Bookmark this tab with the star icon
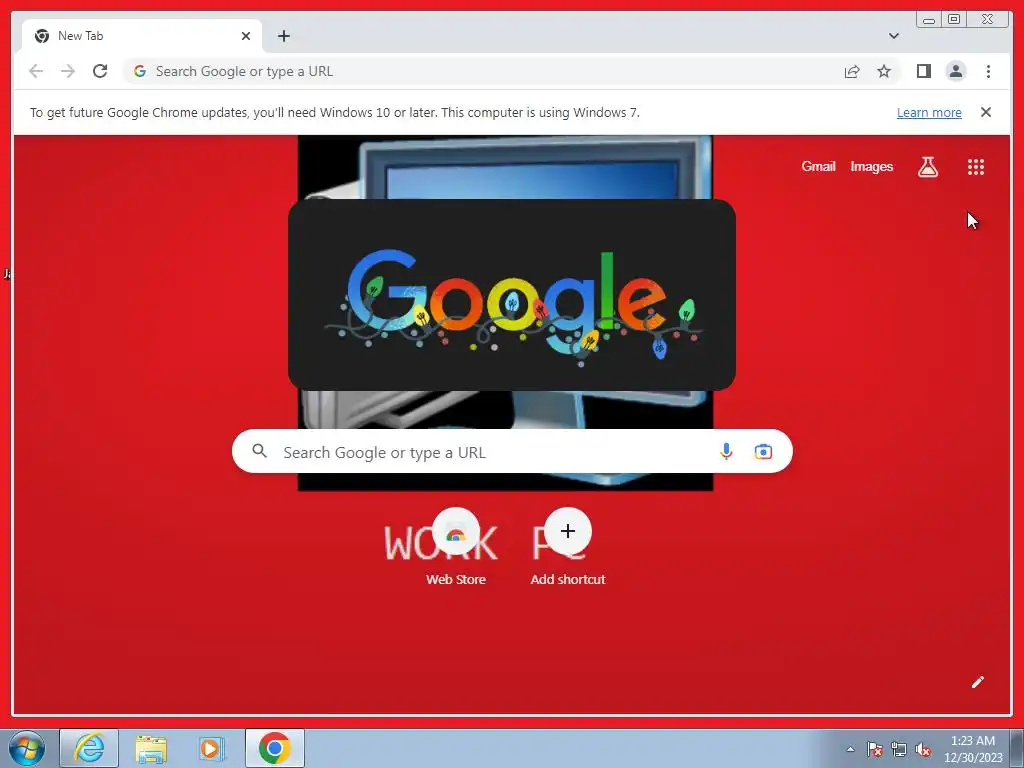This screenshot has width=1024, height=768. (x=884, y=71)
